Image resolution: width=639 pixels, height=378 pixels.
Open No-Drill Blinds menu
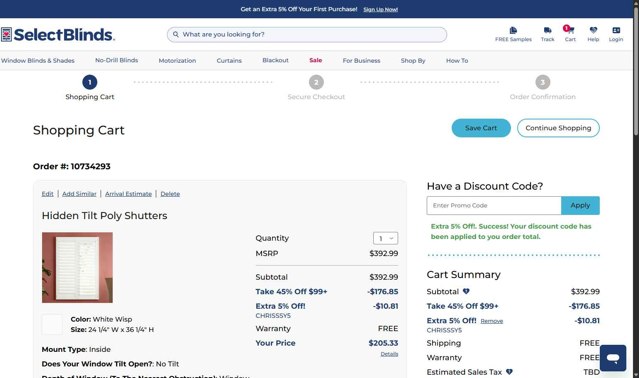coord(117,60)
